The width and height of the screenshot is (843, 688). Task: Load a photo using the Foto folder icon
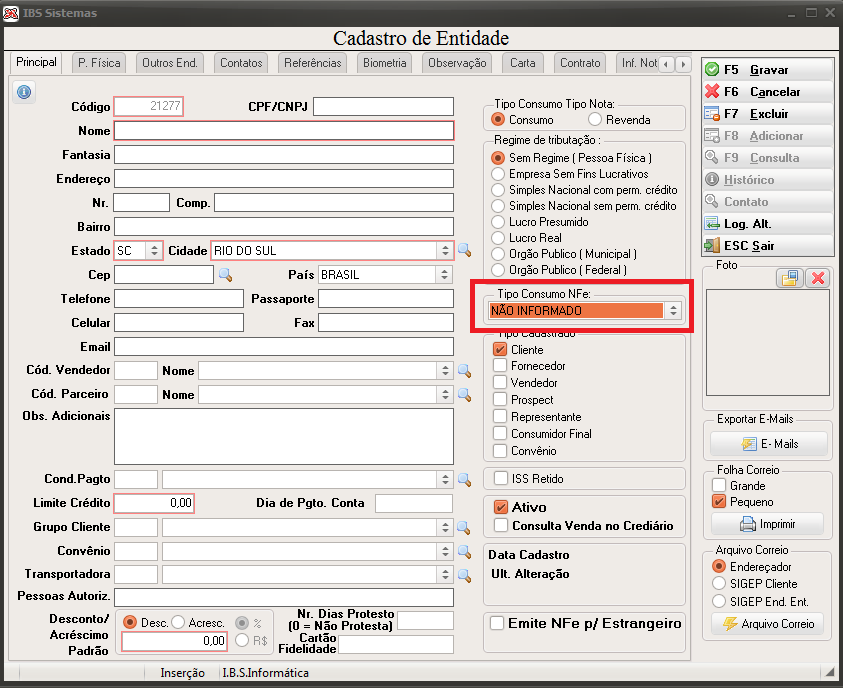790,278
